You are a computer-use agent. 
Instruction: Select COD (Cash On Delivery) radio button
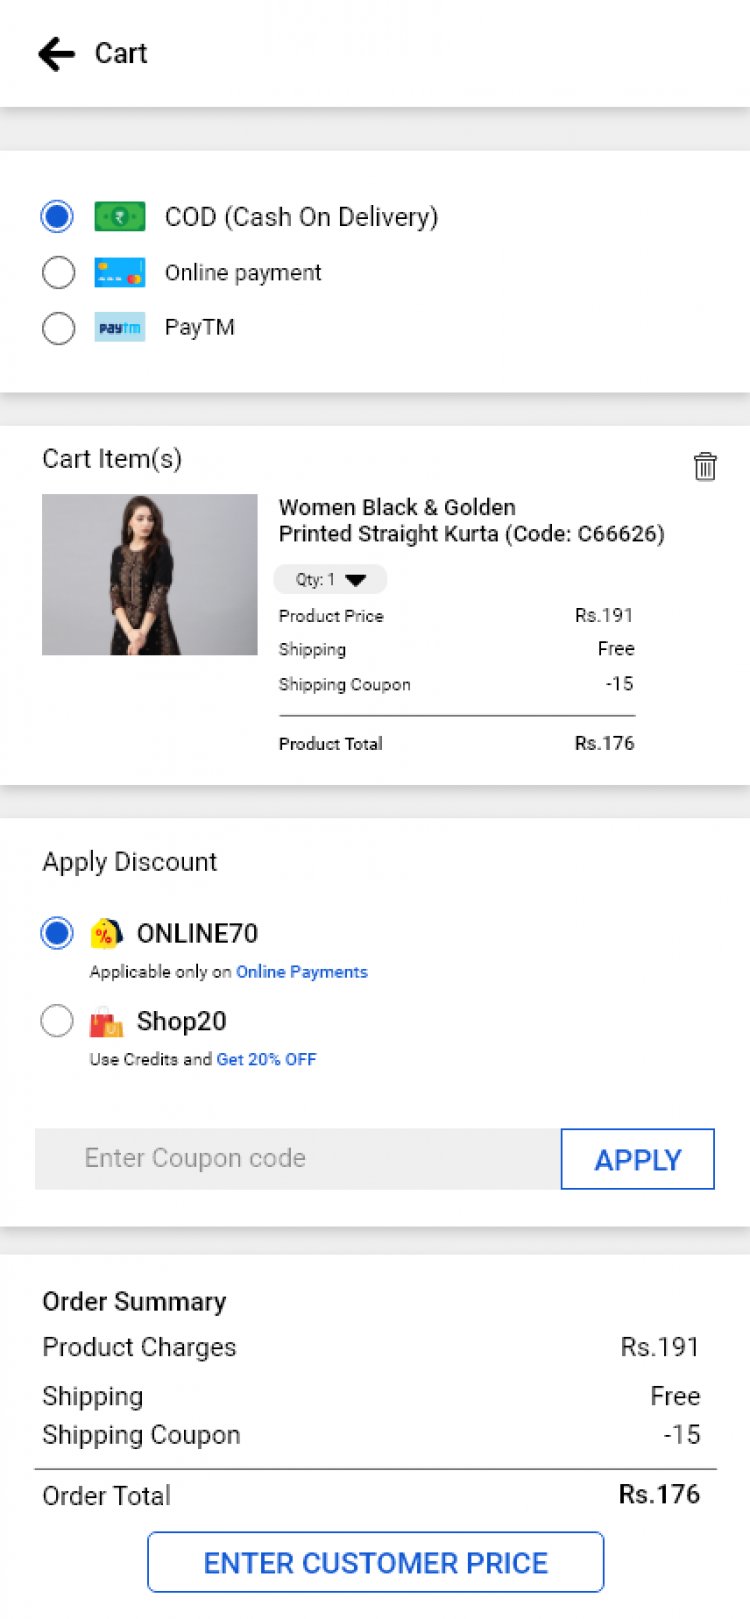coord(58,217)
